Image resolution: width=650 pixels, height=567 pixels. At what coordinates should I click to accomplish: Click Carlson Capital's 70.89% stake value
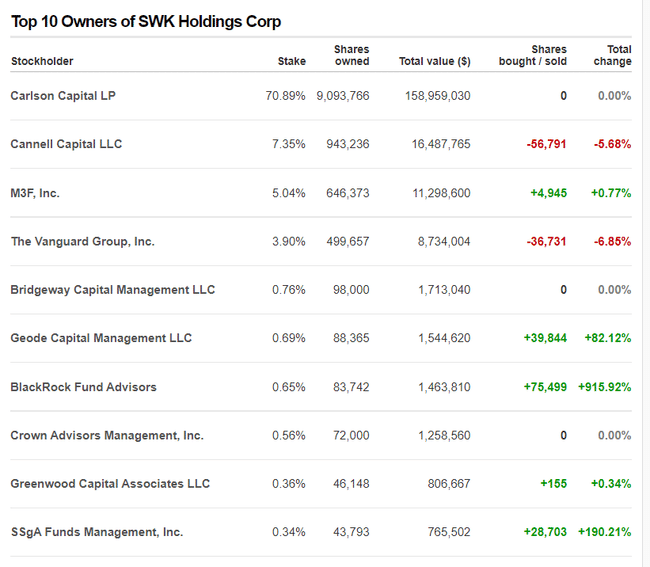click(285, 96)
